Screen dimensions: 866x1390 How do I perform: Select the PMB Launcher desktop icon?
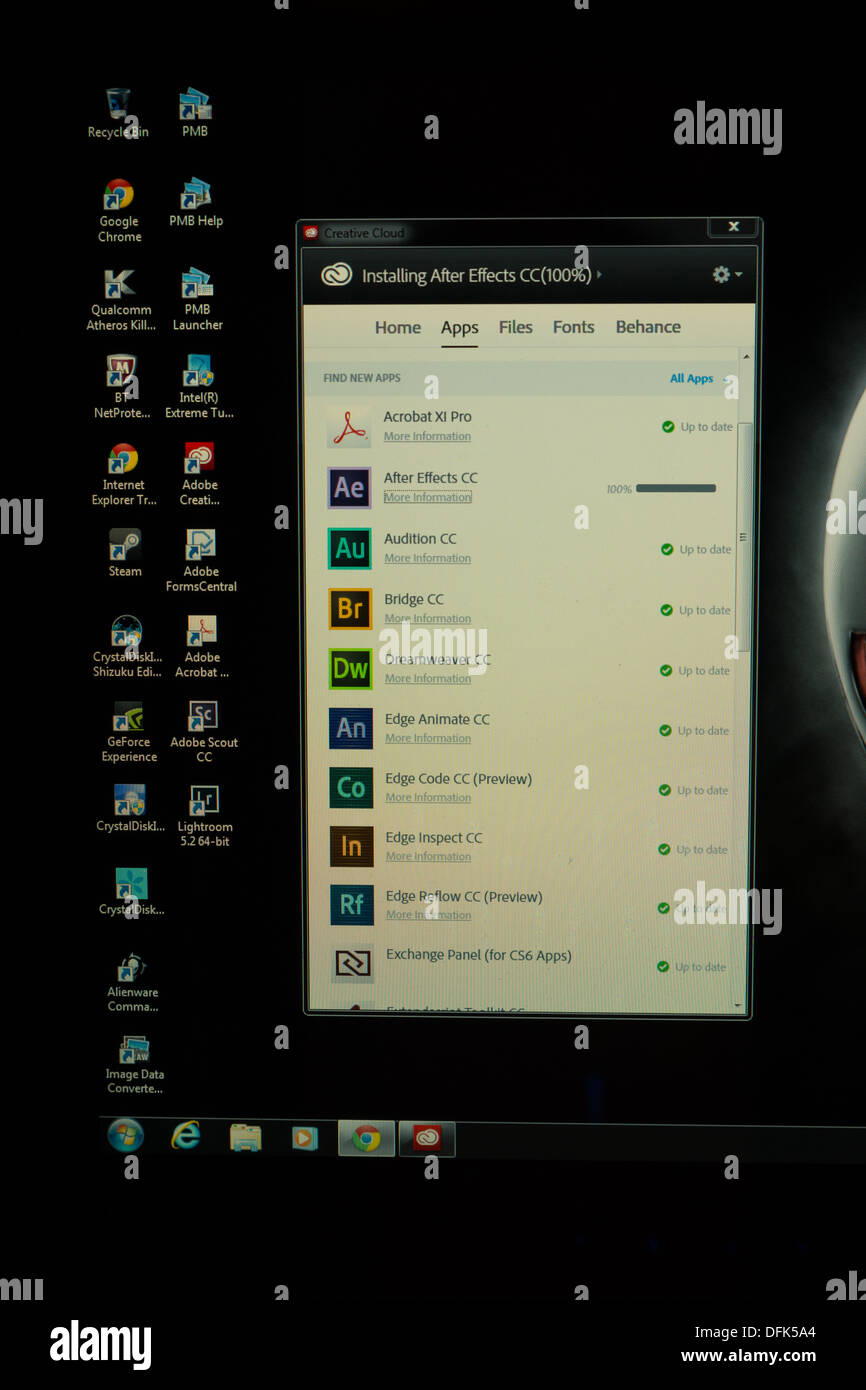point(197,299)
